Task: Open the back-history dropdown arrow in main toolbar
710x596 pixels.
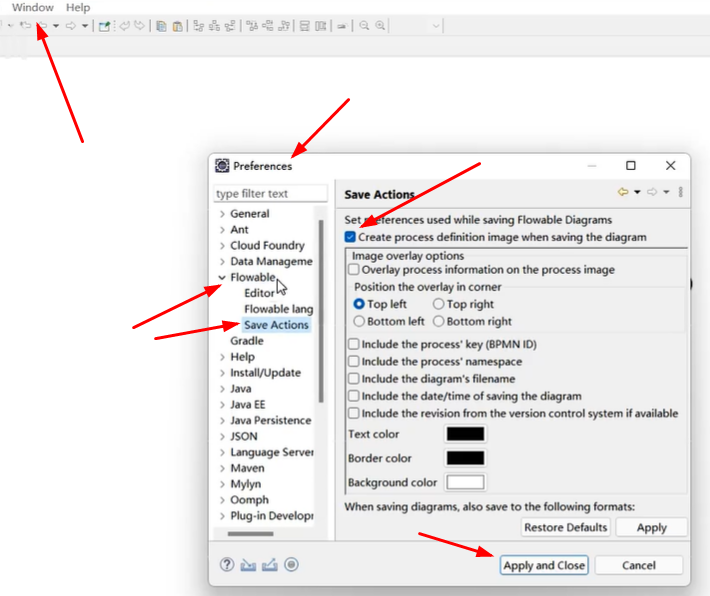Action: pos(56,26)
